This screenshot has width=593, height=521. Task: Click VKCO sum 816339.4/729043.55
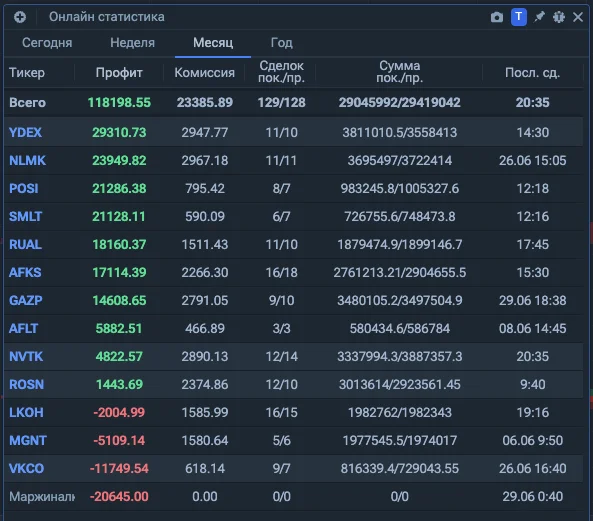point(399,468)
